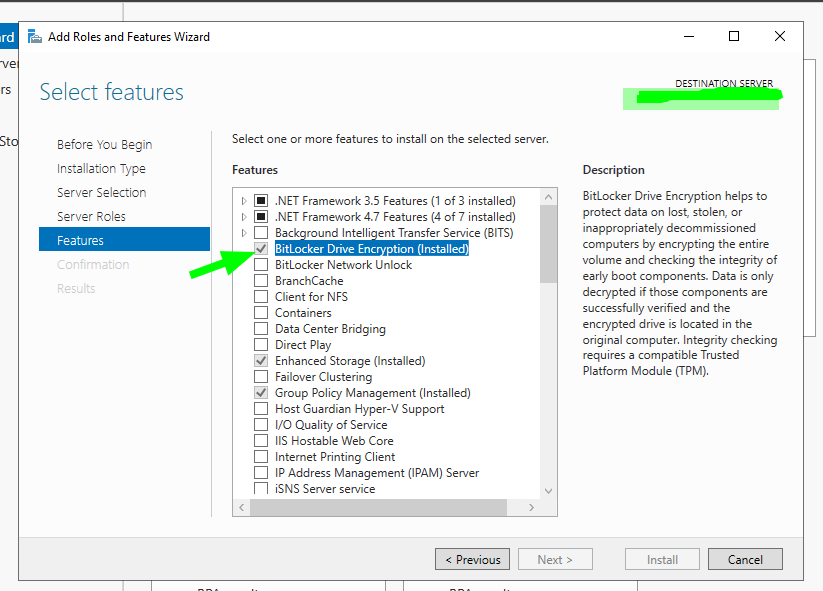Screen dimensions: 823x591
Task: Check IIS Hostable Web Core
Action: (261, 440)
